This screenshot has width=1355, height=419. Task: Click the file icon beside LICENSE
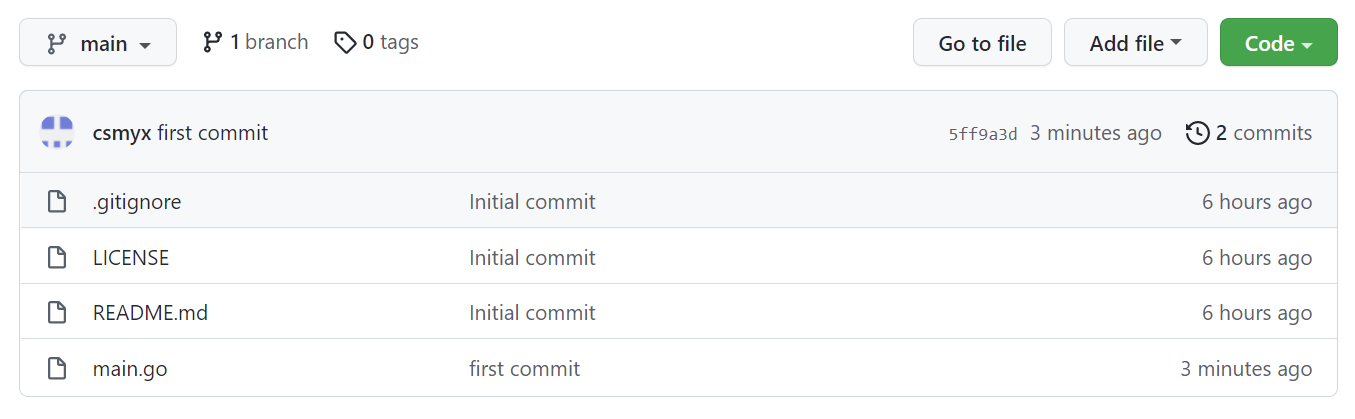tap(58, 258)
